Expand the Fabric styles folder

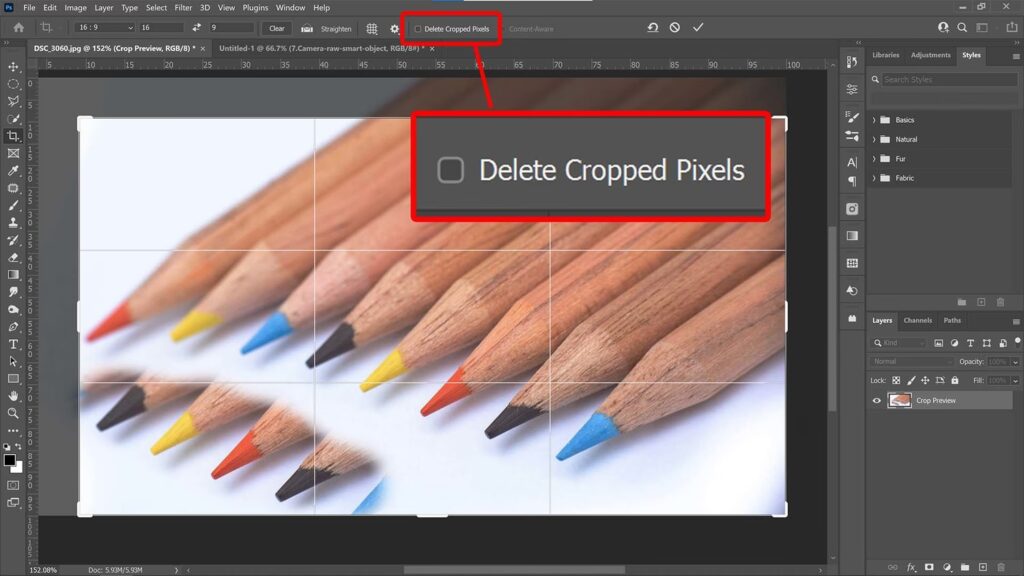click(874, 178)
